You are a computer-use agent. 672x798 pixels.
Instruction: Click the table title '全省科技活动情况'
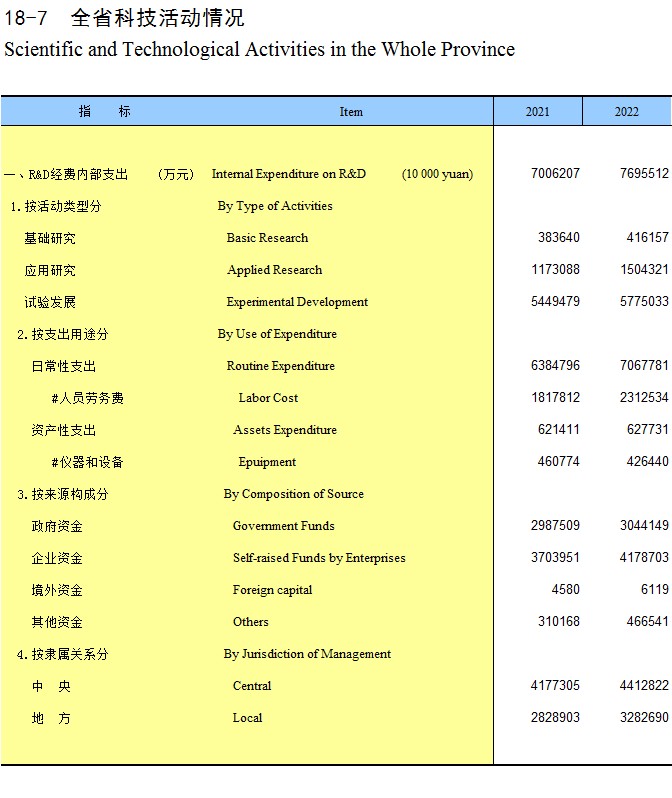point(158,18)
